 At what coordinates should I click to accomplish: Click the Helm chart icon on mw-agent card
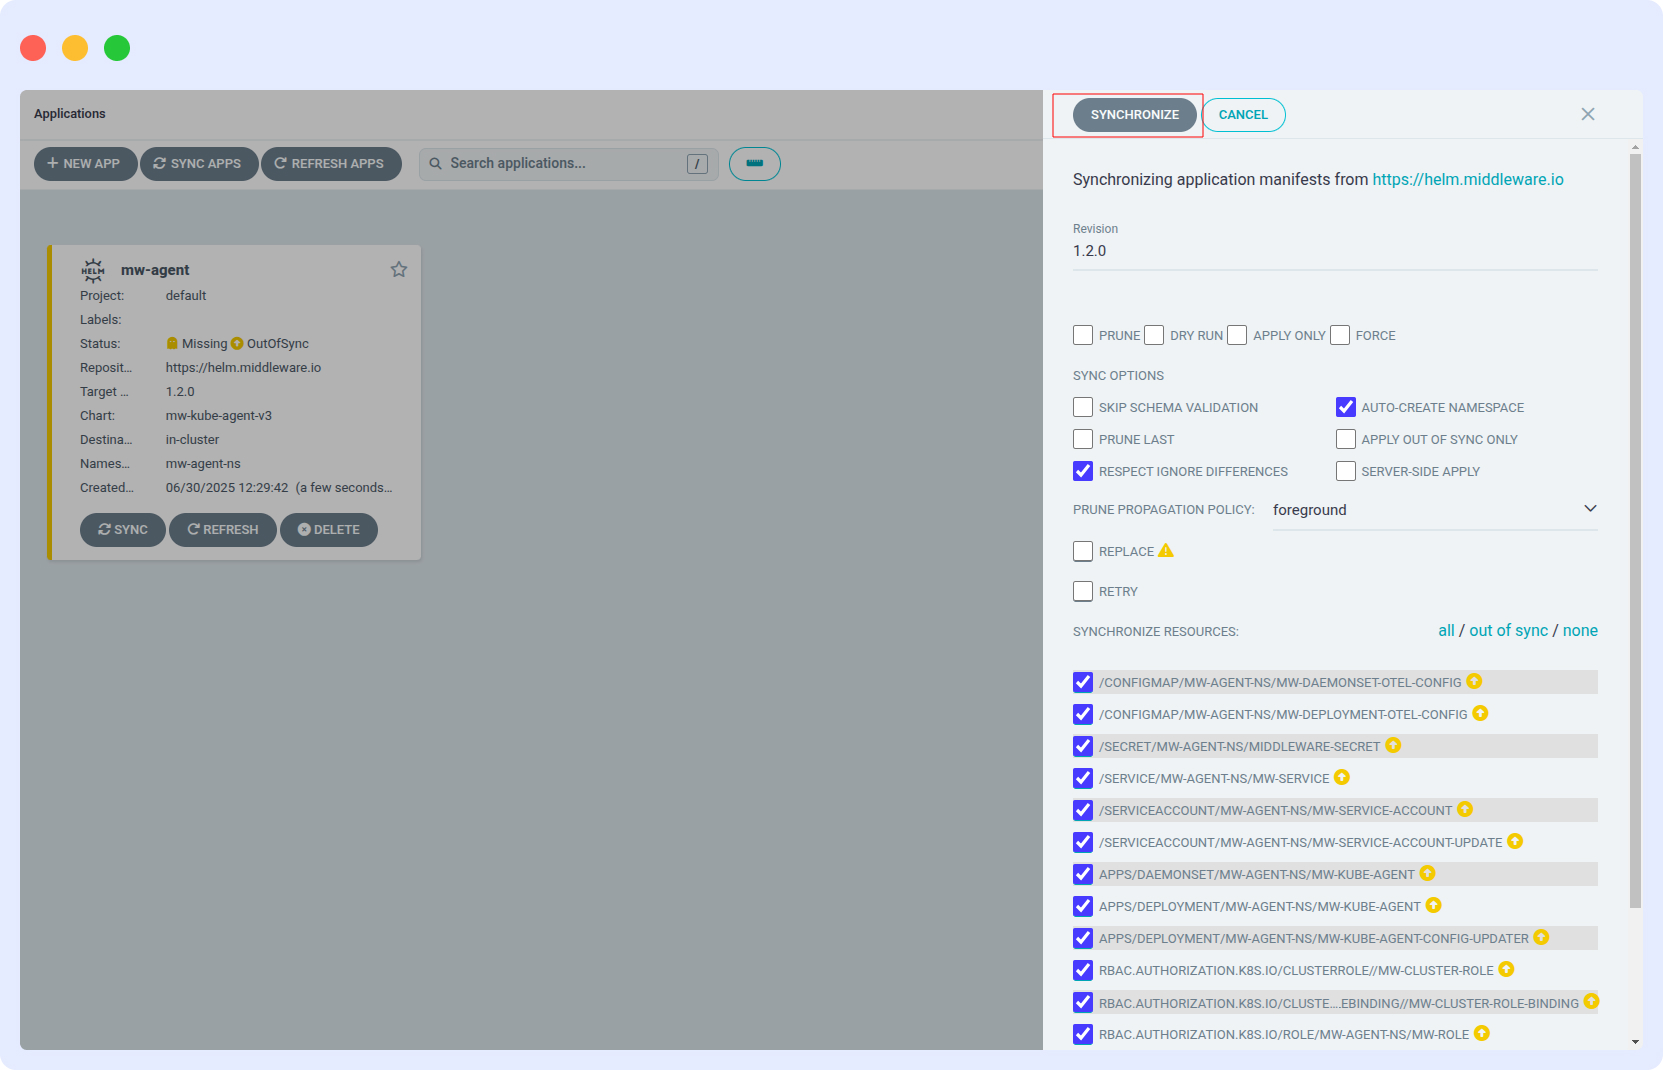(x=93, y=269)
